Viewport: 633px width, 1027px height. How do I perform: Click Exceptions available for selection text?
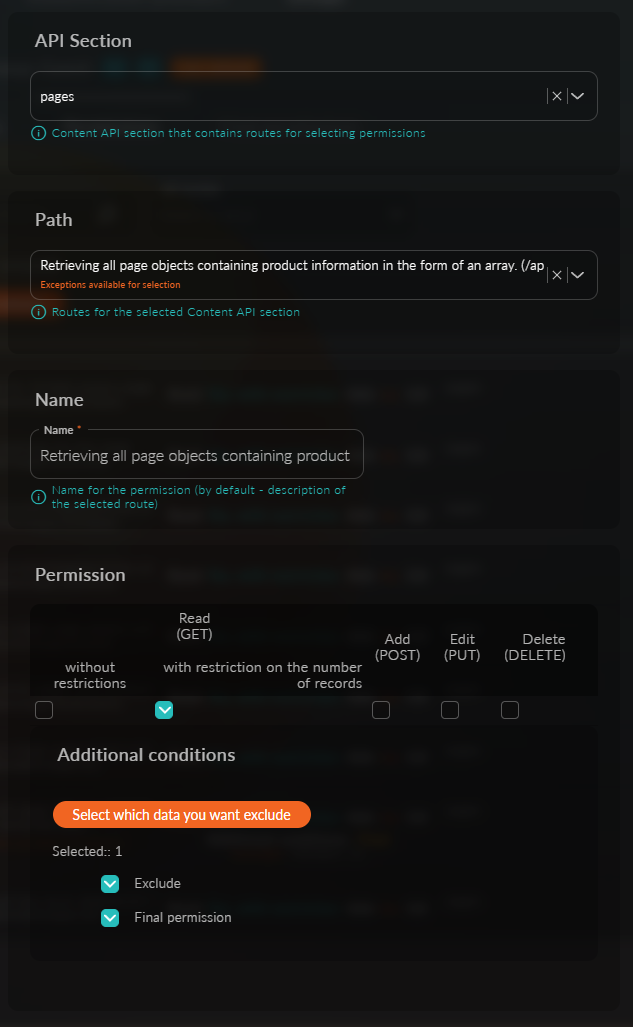click(110, 285)
